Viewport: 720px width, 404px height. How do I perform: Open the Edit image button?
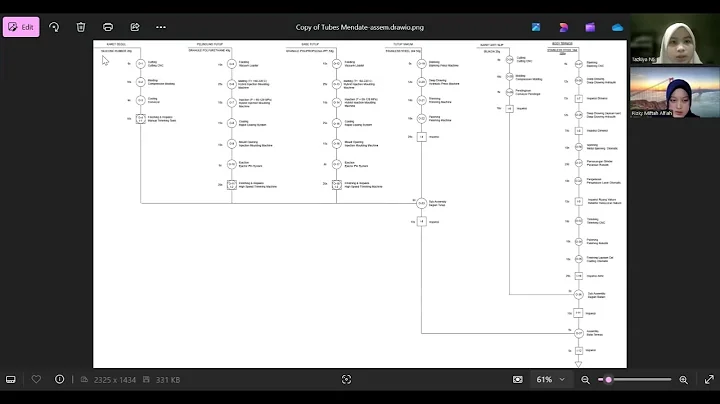click(21, 27)
